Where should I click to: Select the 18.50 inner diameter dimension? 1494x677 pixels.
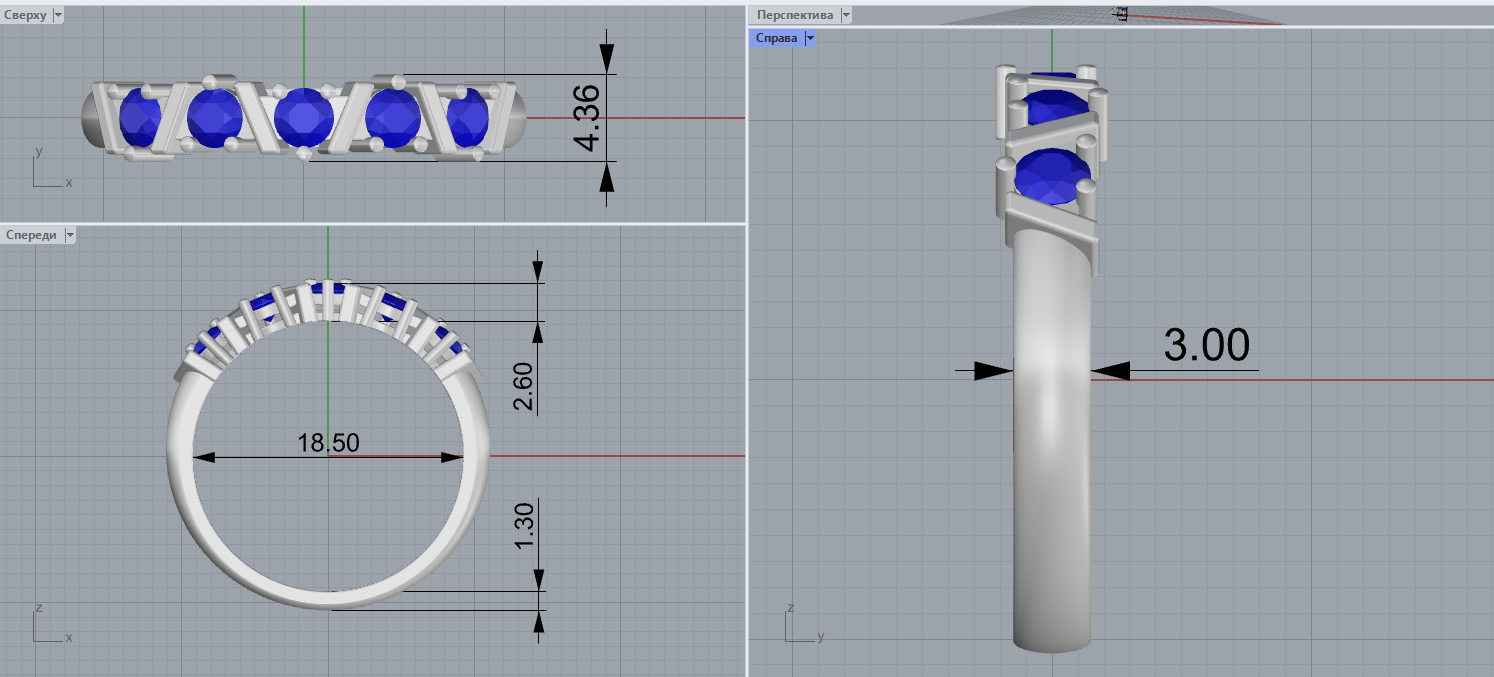(x=328, y=442)
